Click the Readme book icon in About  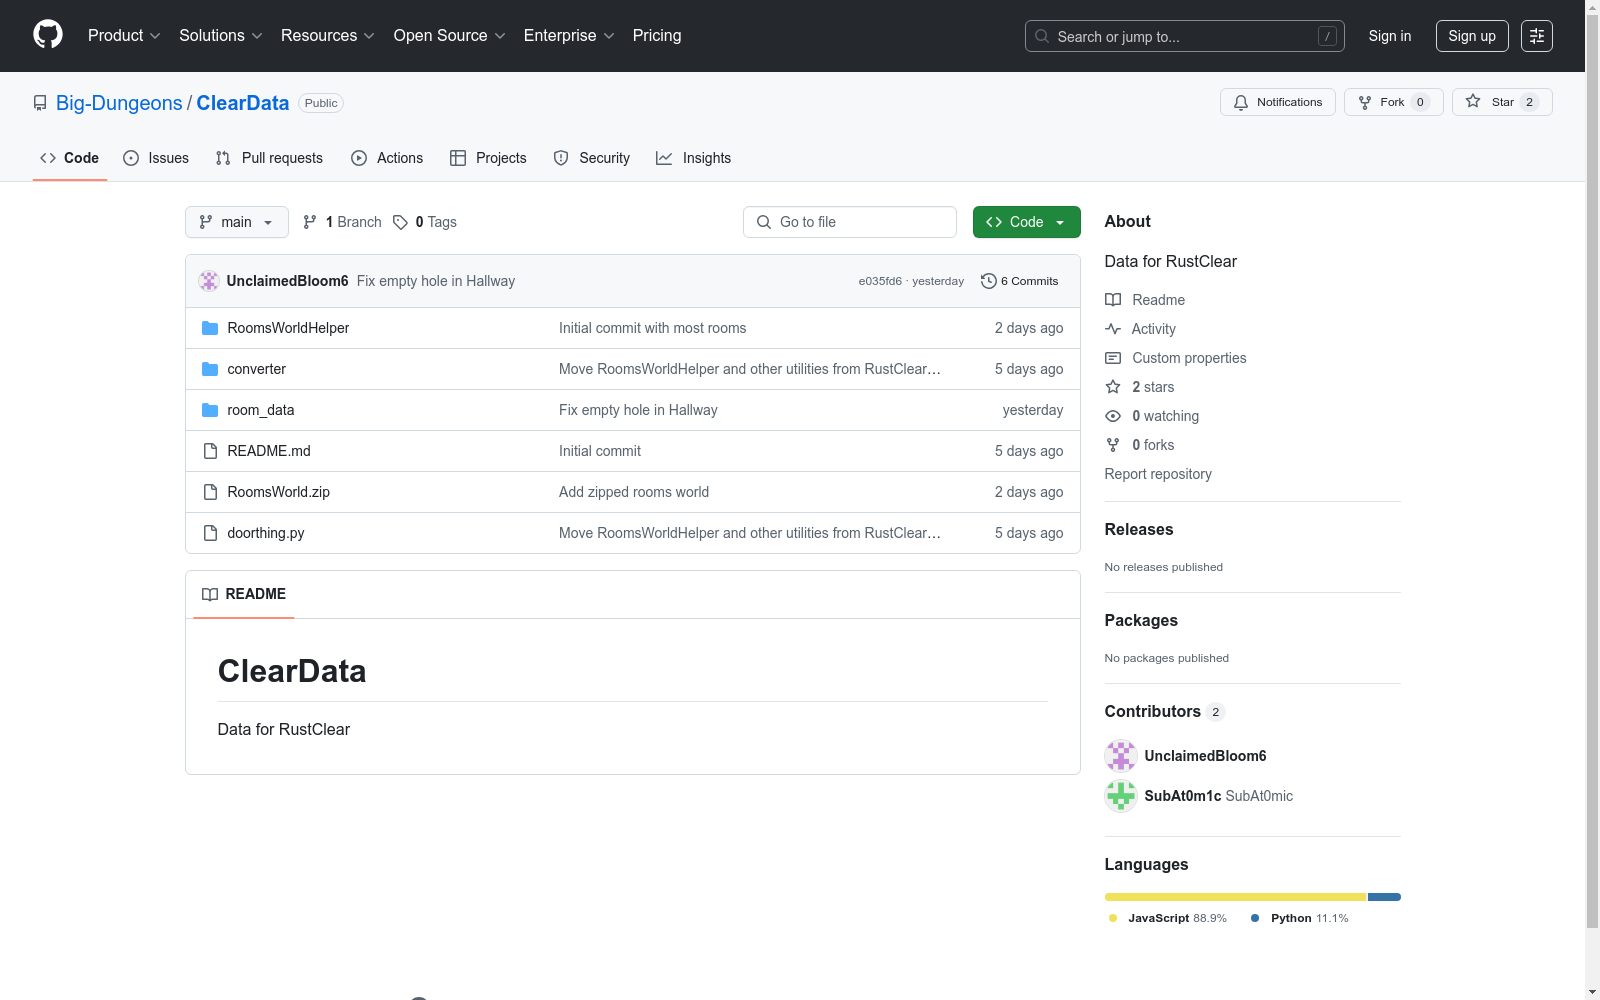(1113, 300)
